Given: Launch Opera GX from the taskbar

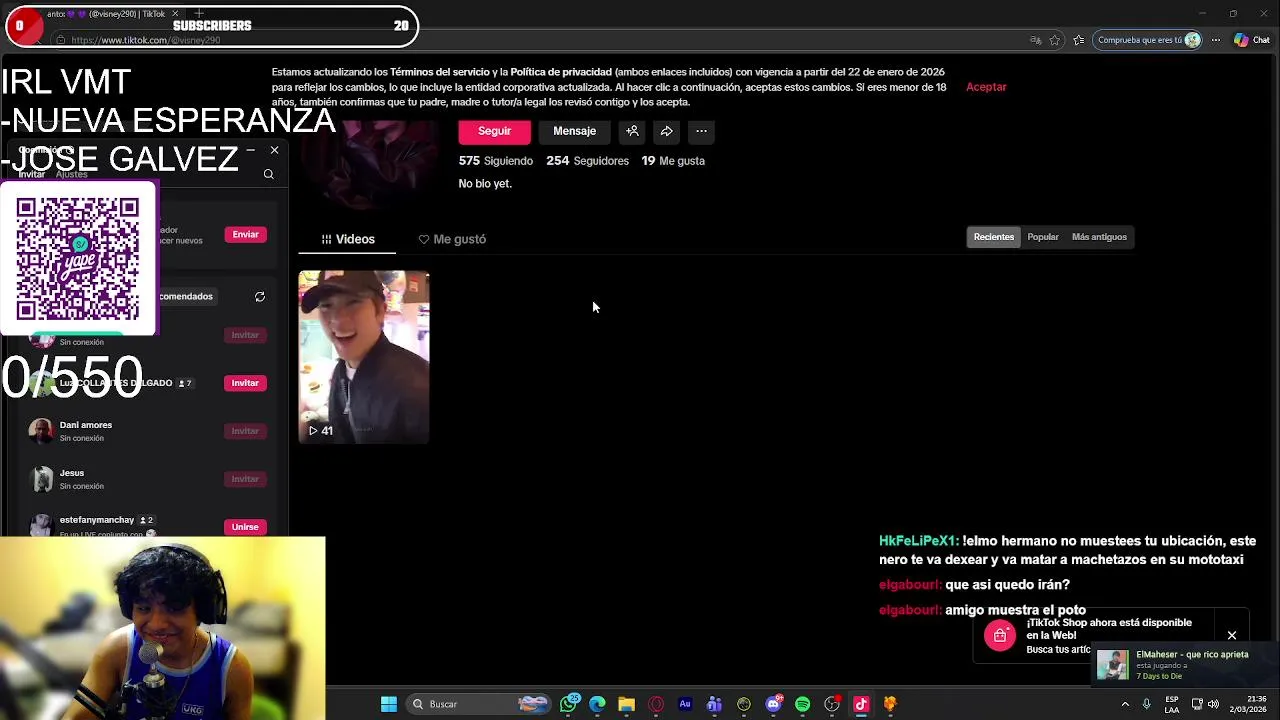Looking at the screenshot, I should click(656, 704).
